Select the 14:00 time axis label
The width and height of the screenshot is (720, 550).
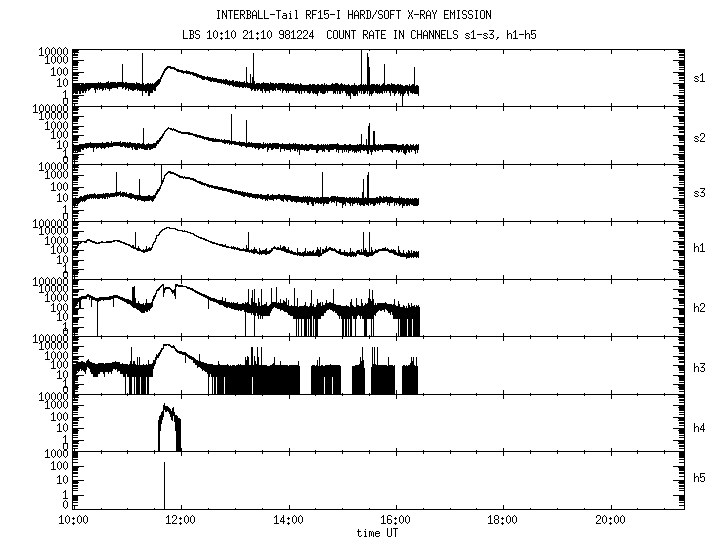[288, 520]
